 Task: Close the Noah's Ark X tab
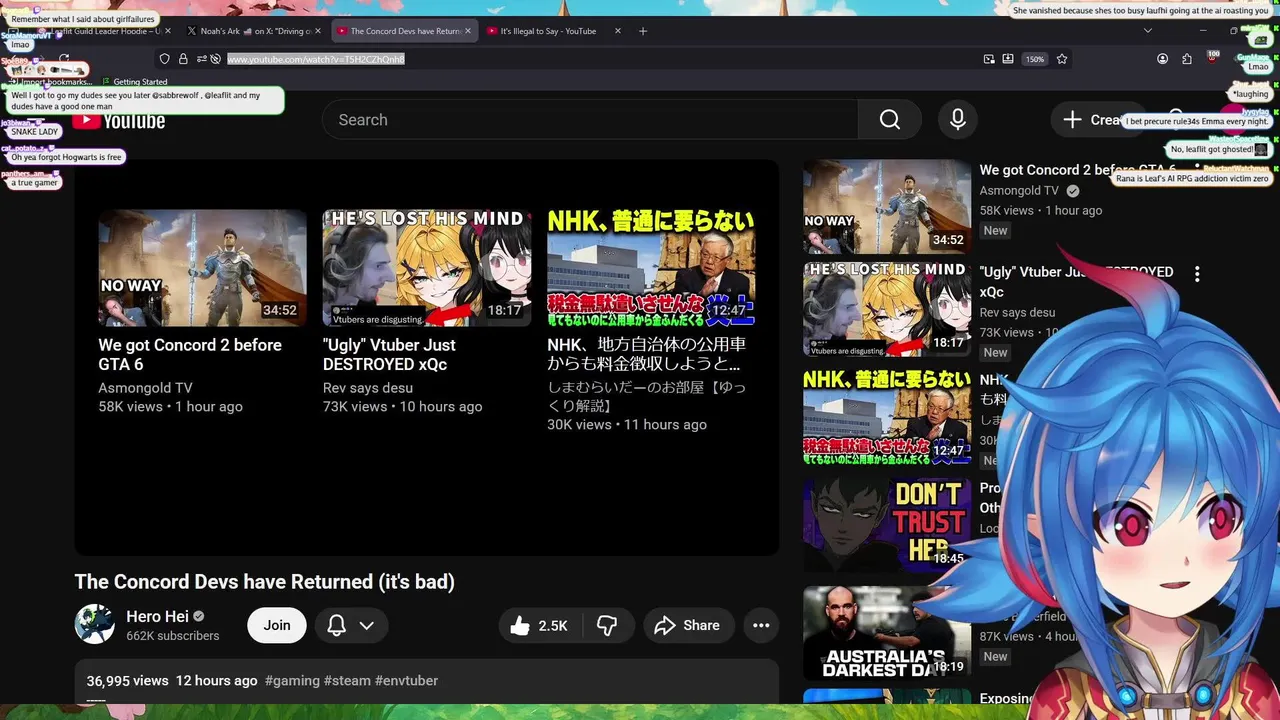click(320, 31)
